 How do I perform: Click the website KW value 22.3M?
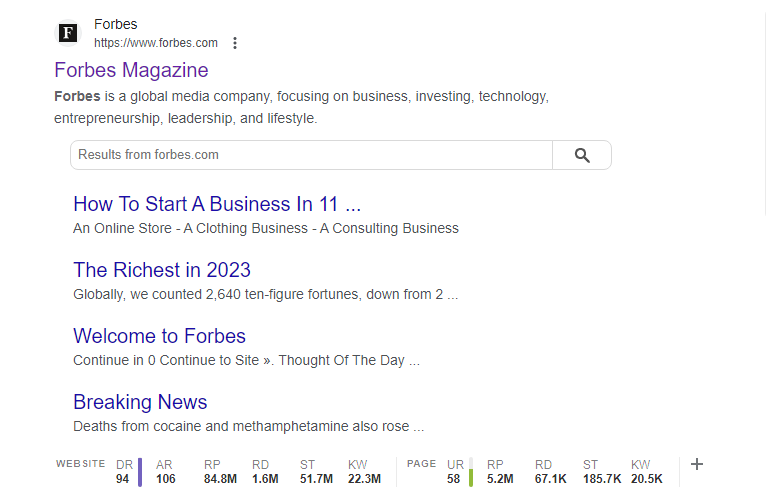pyautogui.click(x=364, y=479)
